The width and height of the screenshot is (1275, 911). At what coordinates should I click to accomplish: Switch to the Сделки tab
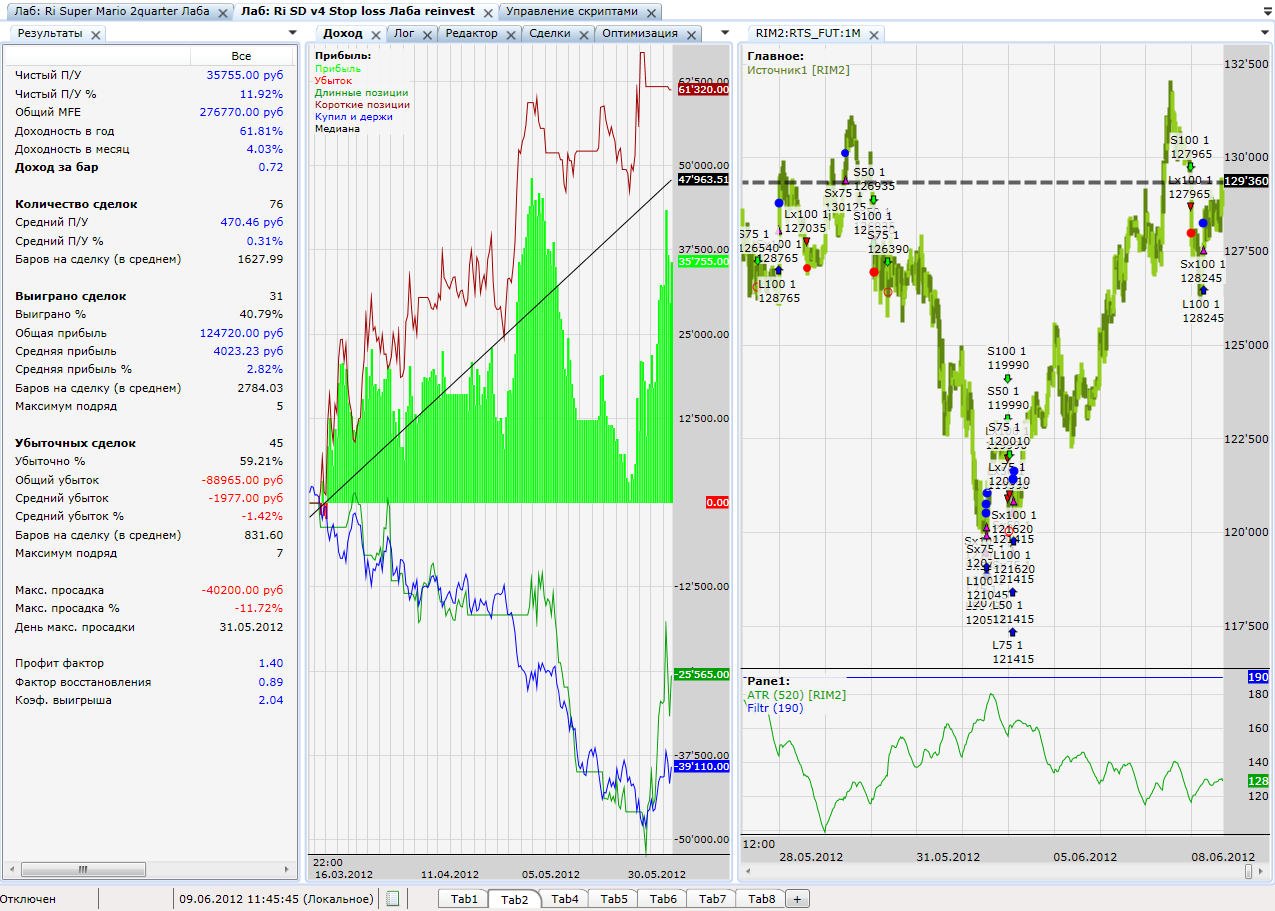pyautogui.click(x=550, y=33)
